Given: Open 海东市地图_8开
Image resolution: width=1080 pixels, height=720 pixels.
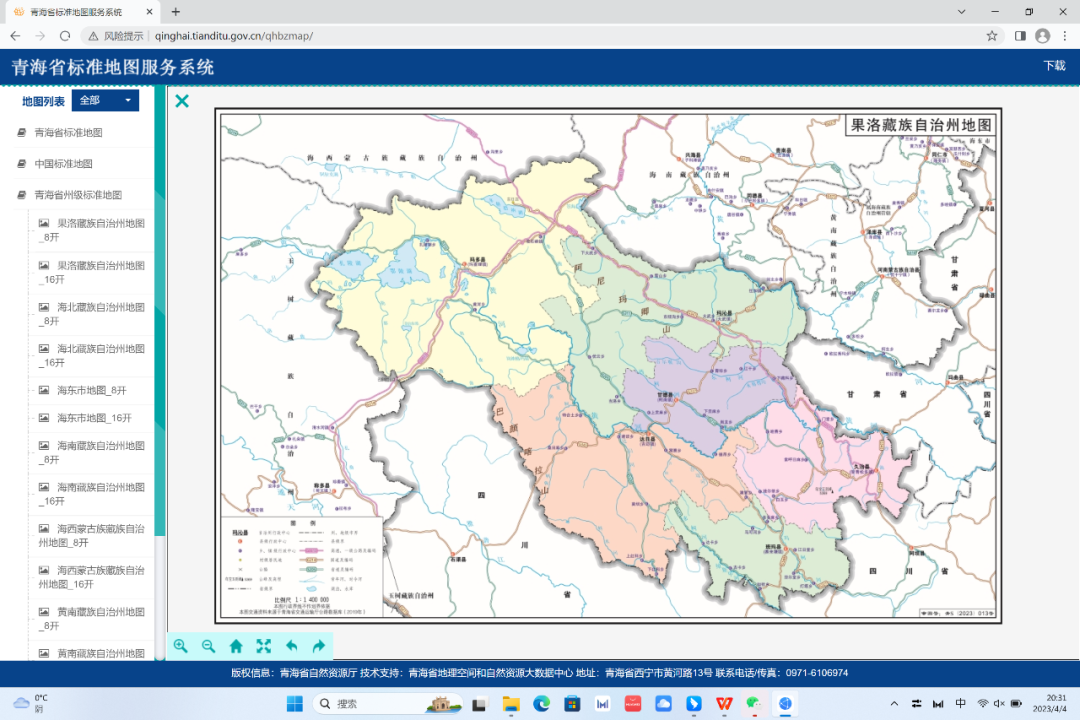Looking at the screenshot, I should click(x=83, y=390).
